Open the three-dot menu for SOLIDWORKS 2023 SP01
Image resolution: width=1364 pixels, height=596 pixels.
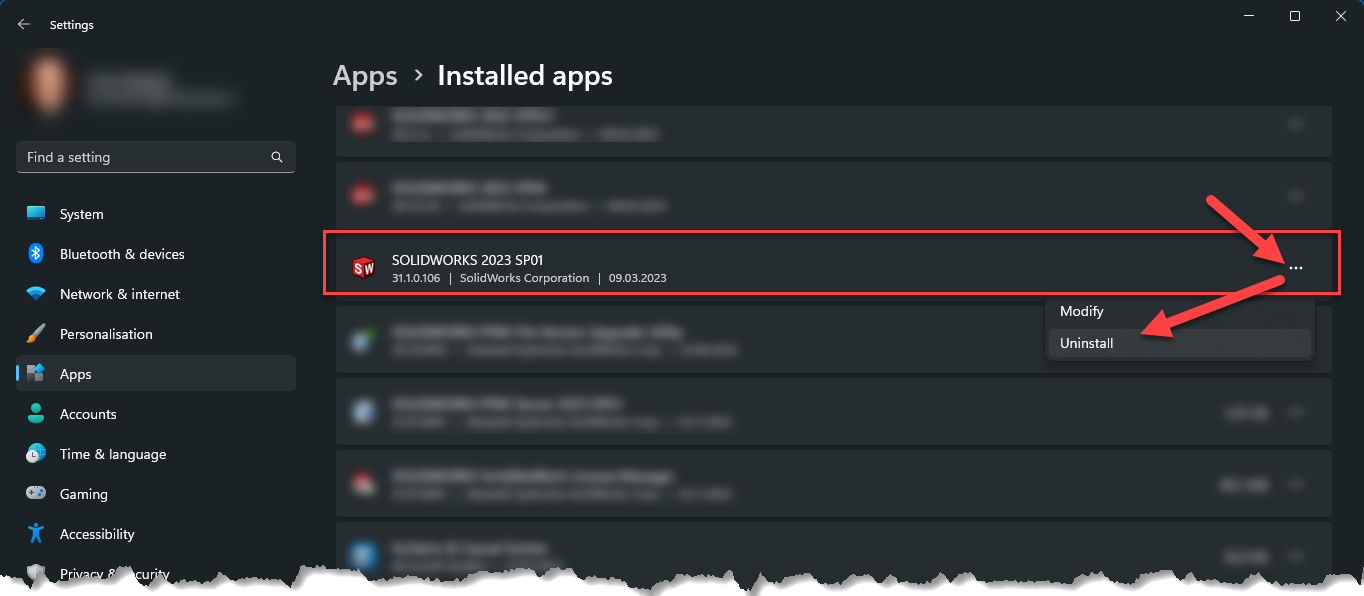1296,268
